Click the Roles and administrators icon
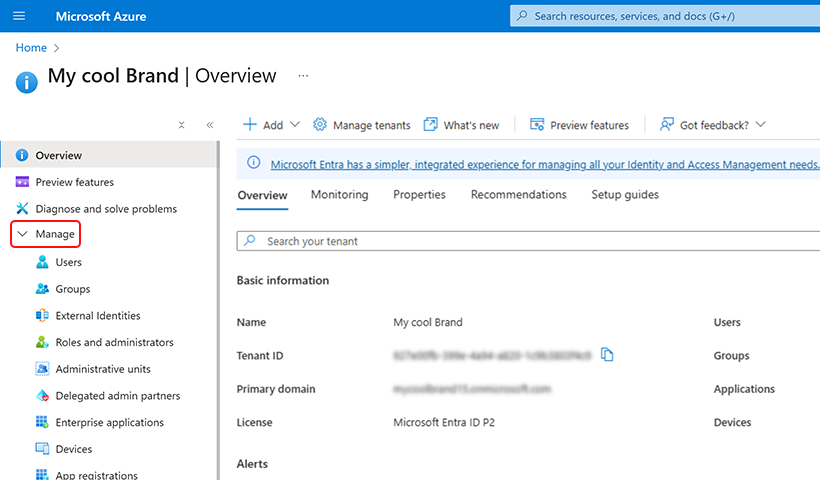The image size is (820, 480). [42, 342]
